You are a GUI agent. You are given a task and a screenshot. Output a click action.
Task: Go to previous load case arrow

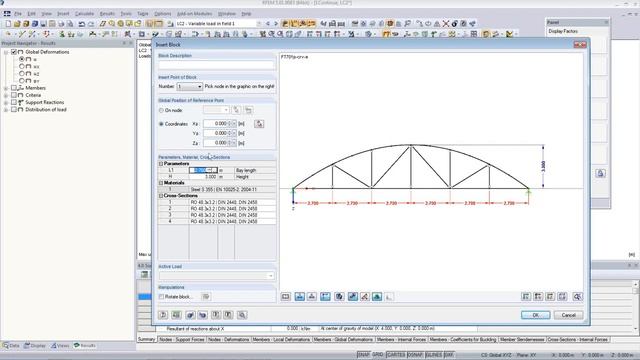[268, 24]
